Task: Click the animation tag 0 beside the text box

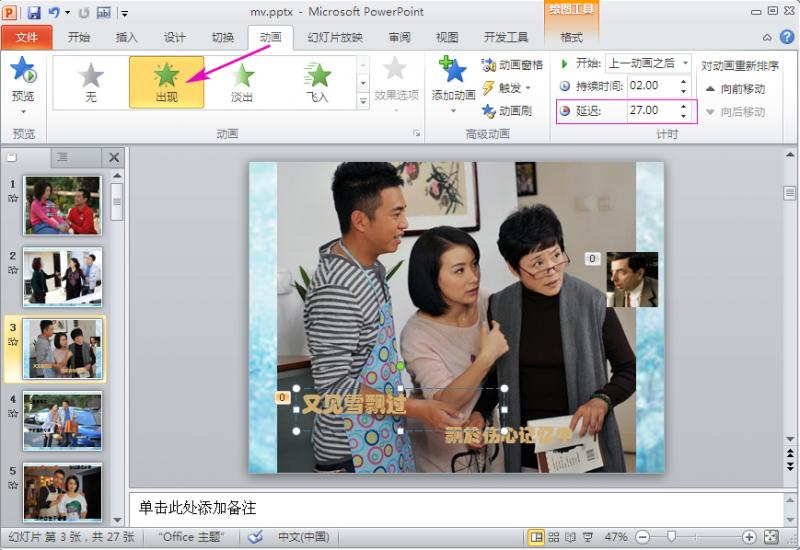Action: [282, 397]
